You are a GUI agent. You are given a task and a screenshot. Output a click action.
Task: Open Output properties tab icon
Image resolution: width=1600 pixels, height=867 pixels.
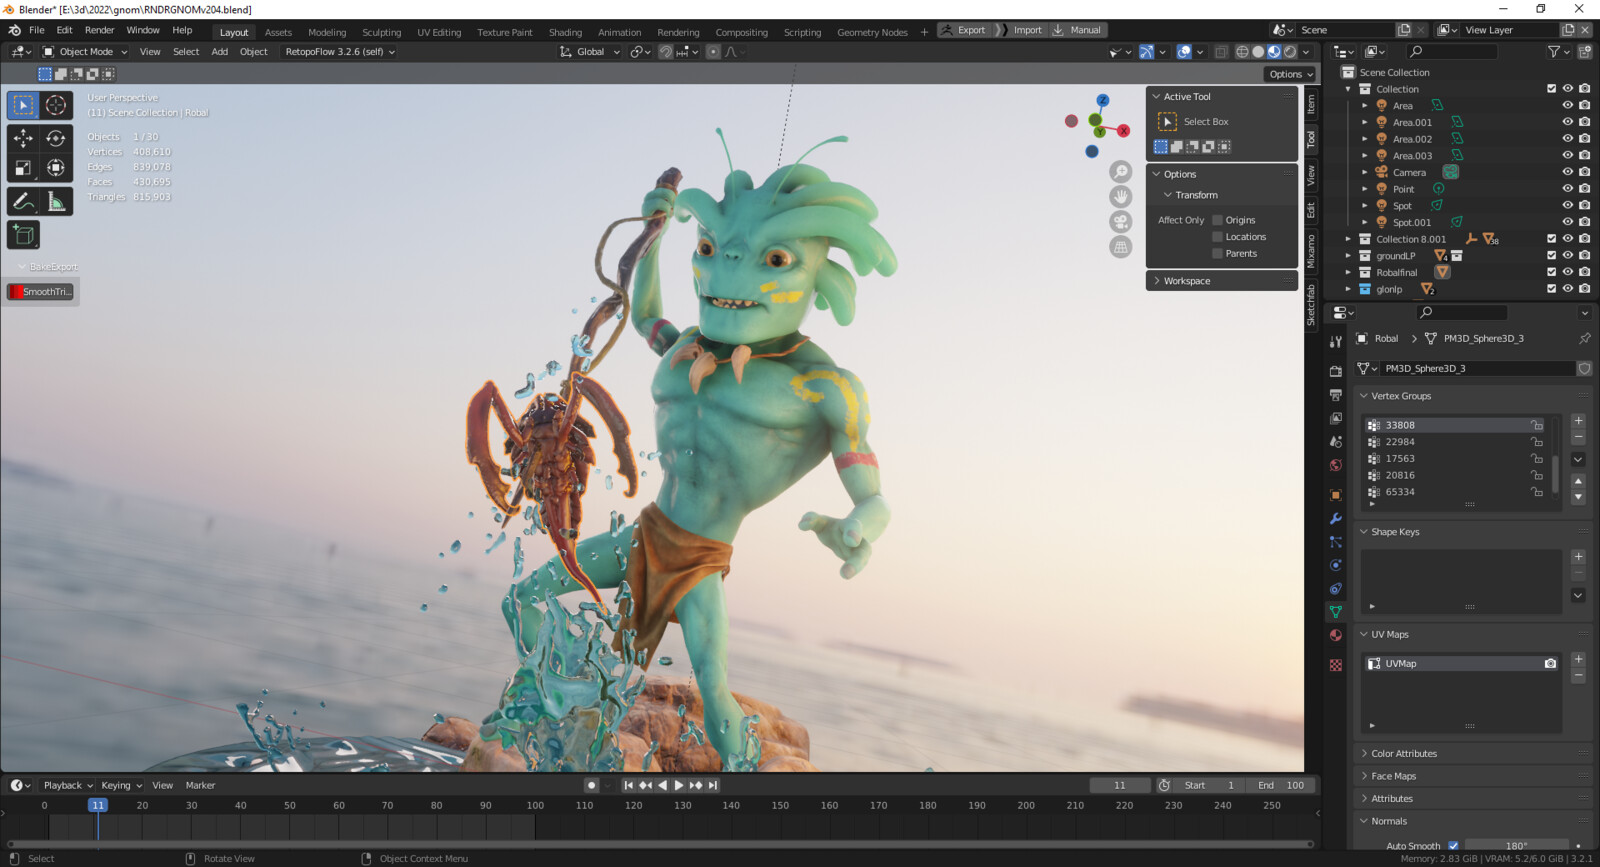[1336, 395]
